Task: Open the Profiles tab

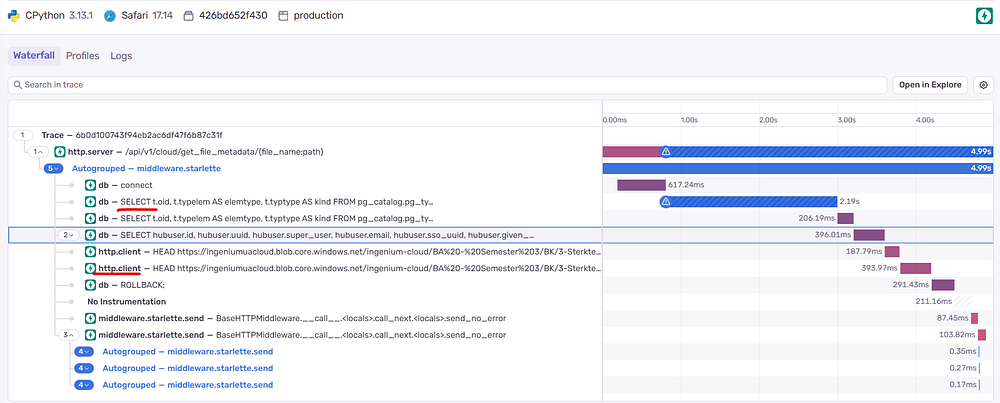Action: 83,55
